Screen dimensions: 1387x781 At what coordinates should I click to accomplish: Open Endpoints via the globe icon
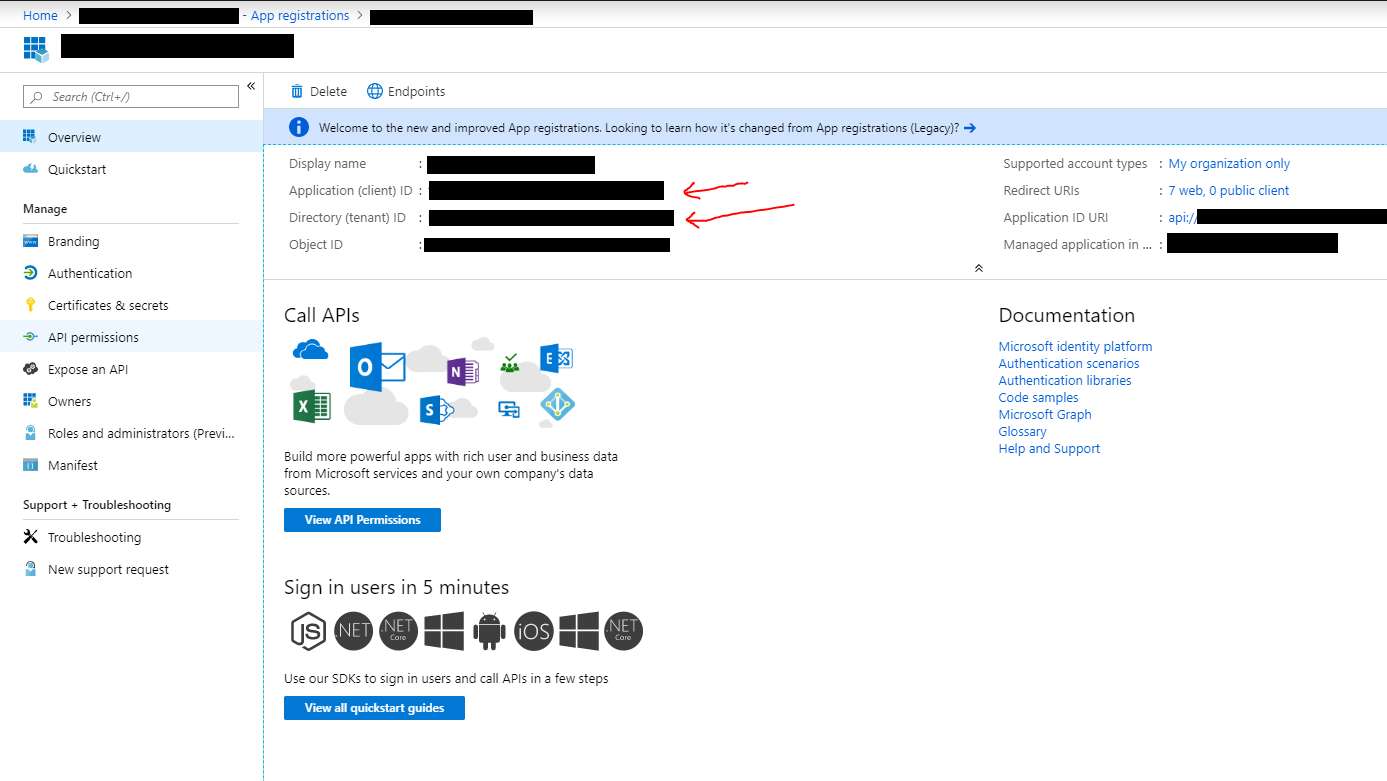coord(375,91)
